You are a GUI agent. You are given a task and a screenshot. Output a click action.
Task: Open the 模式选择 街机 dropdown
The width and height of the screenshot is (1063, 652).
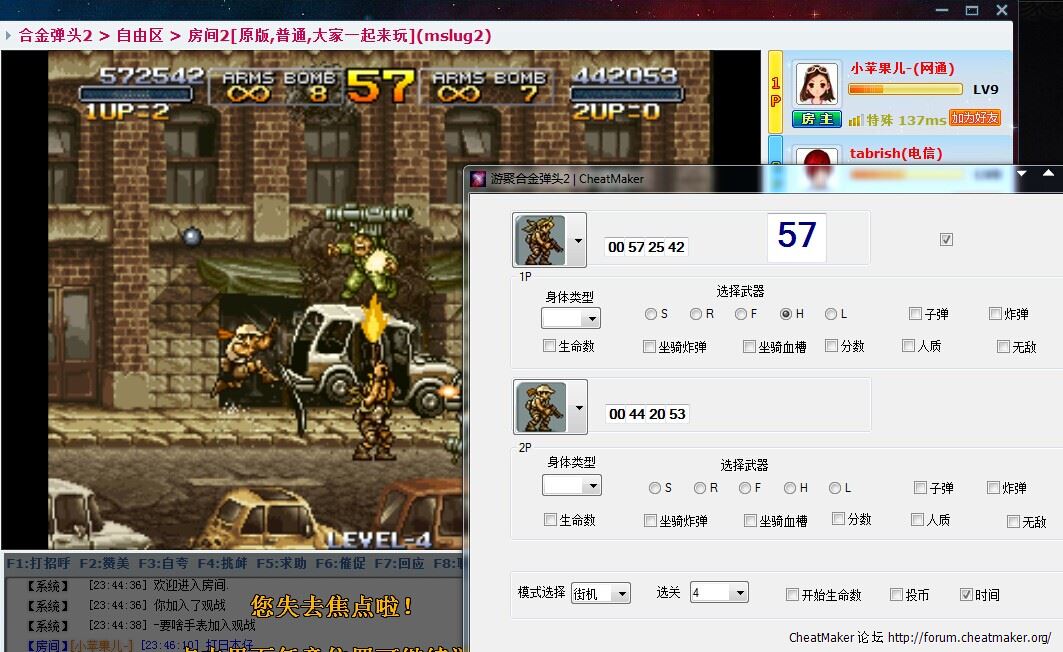[601, 594]
